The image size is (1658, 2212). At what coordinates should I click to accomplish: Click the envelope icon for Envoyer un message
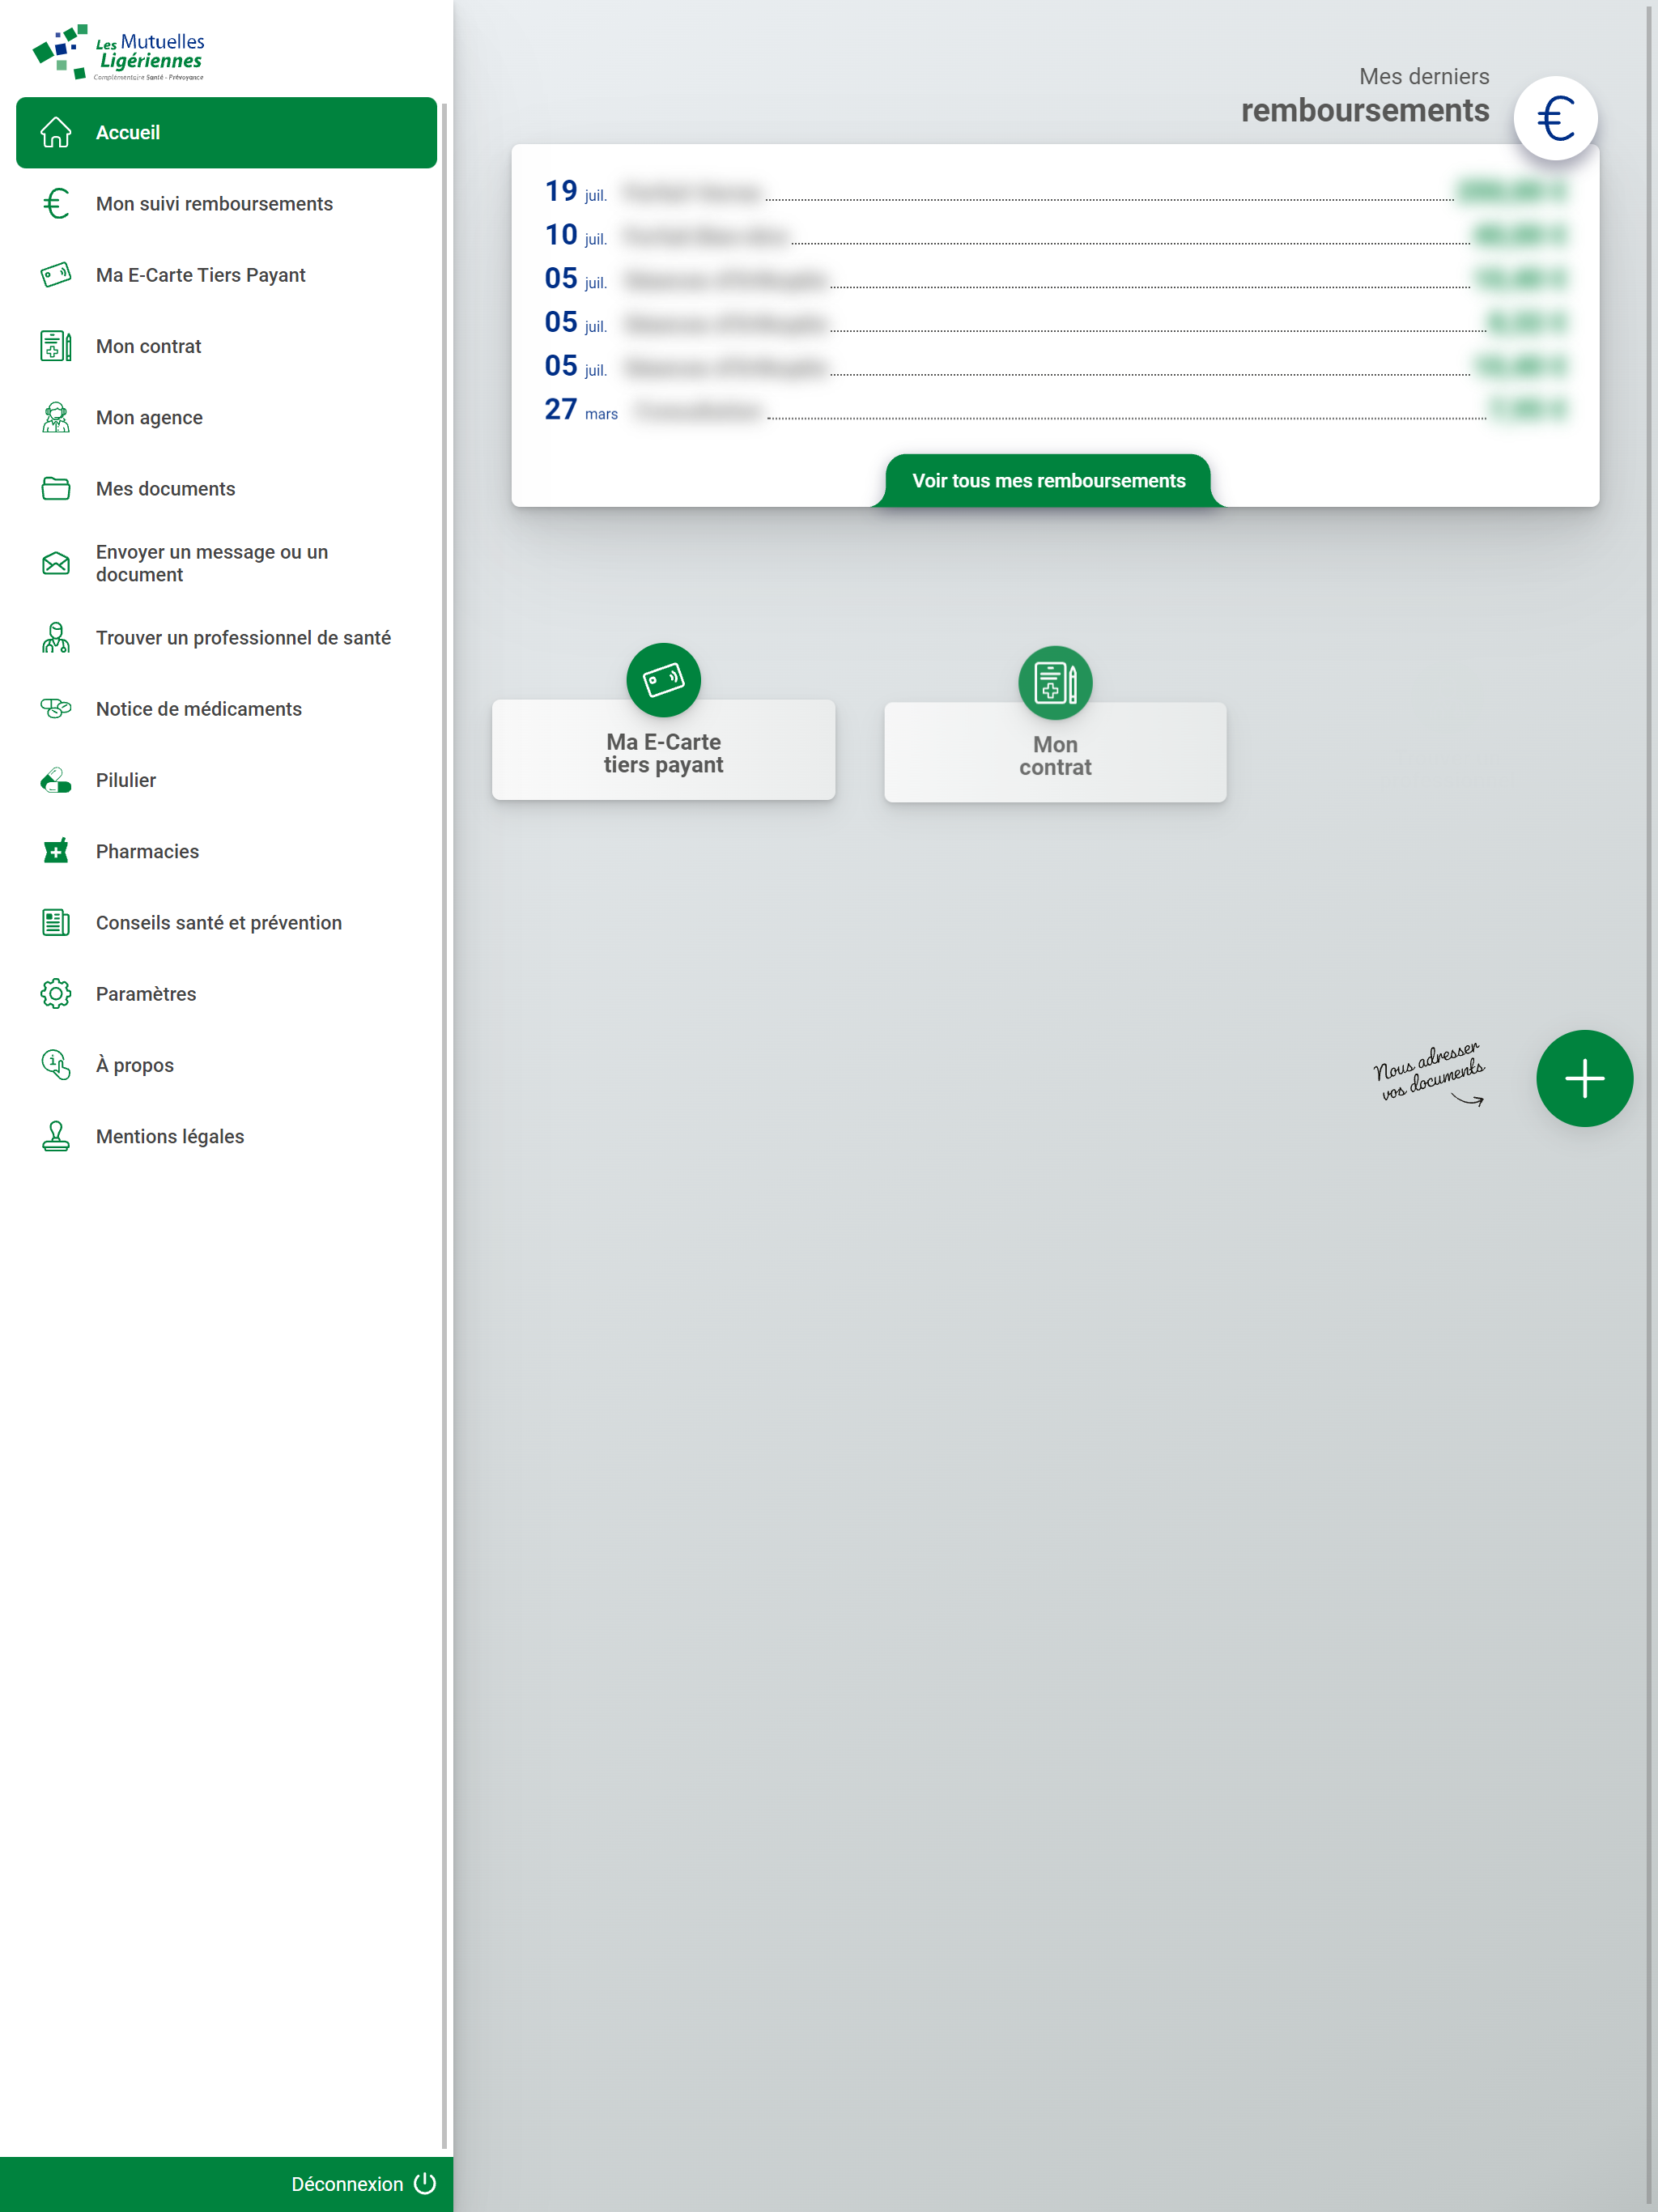coord(56,563)
